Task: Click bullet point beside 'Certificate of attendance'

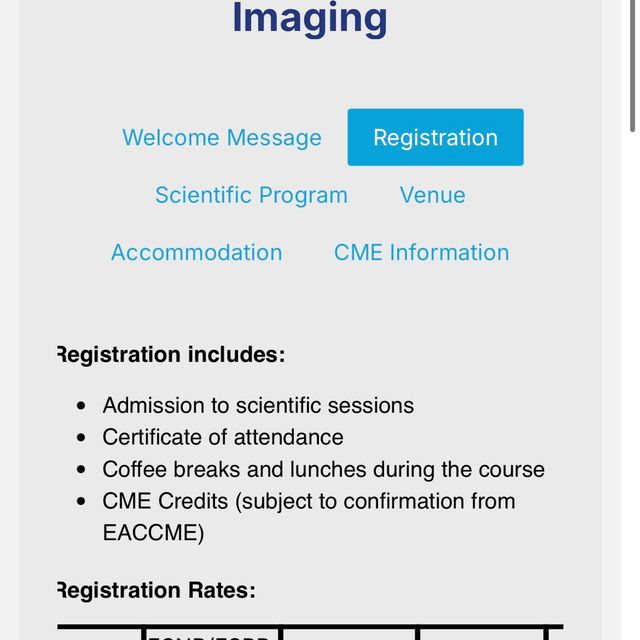Action: click(82, 439)
